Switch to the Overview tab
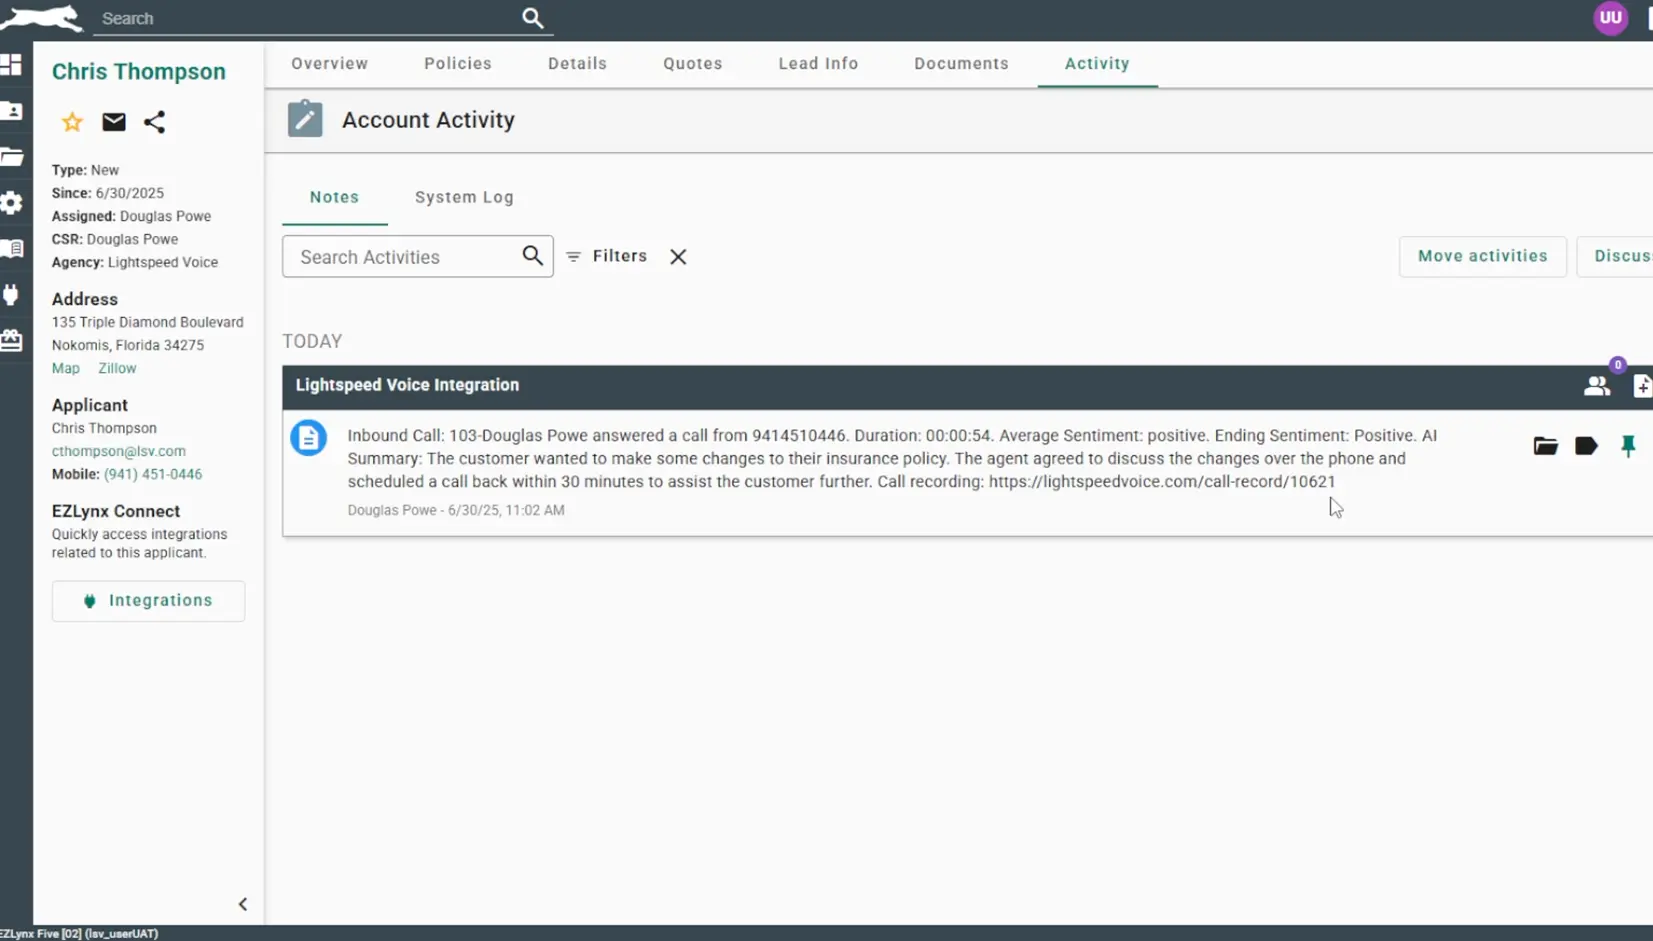 tap(330, 63)
